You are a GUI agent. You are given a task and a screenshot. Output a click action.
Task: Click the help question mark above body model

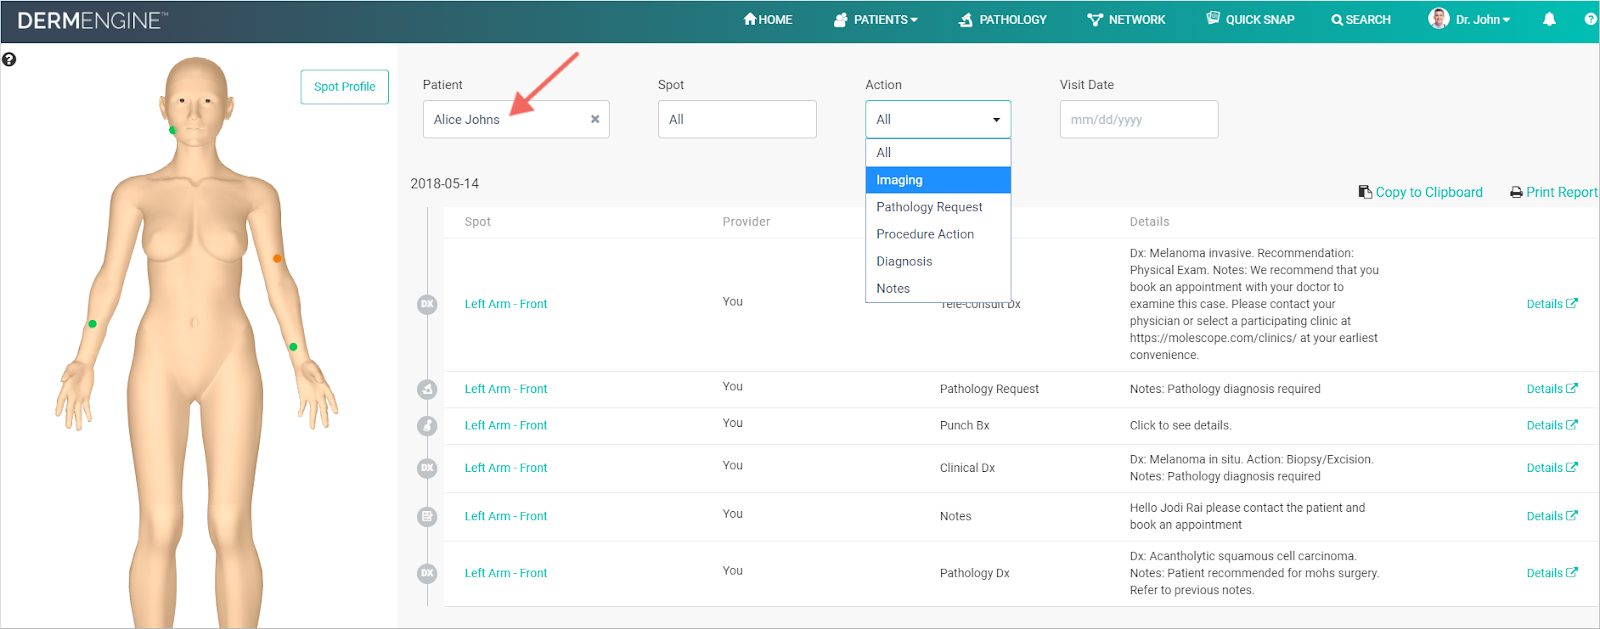tap(9, 60)
